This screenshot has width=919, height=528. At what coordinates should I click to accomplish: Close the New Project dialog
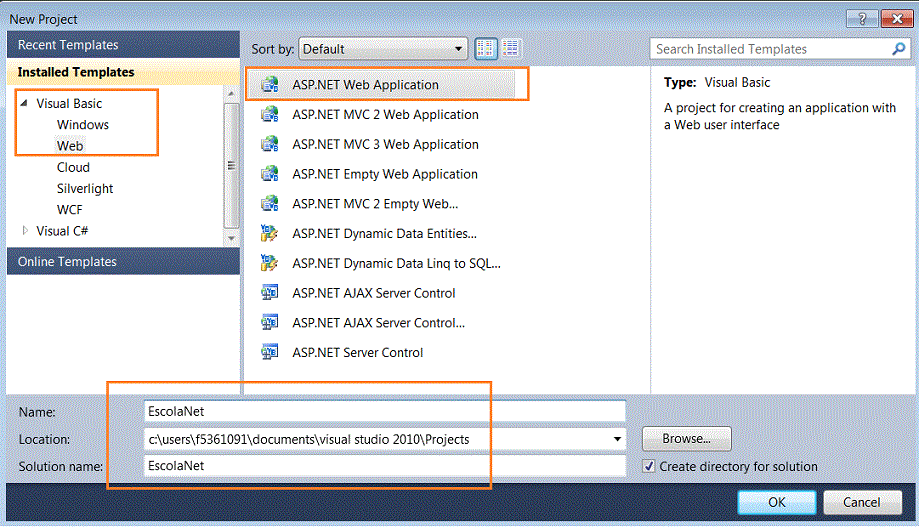coord(896,19)
